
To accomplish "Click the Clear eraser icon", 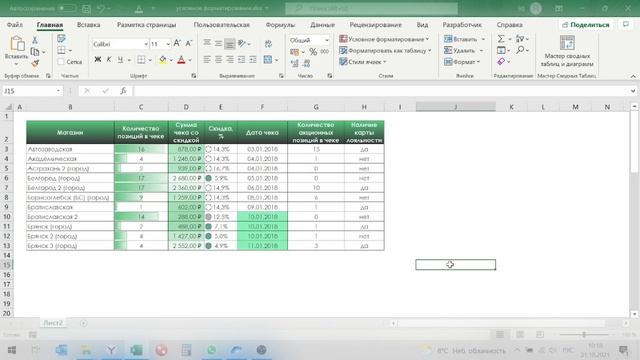I will pyautogui.click(x=501, y=62).
